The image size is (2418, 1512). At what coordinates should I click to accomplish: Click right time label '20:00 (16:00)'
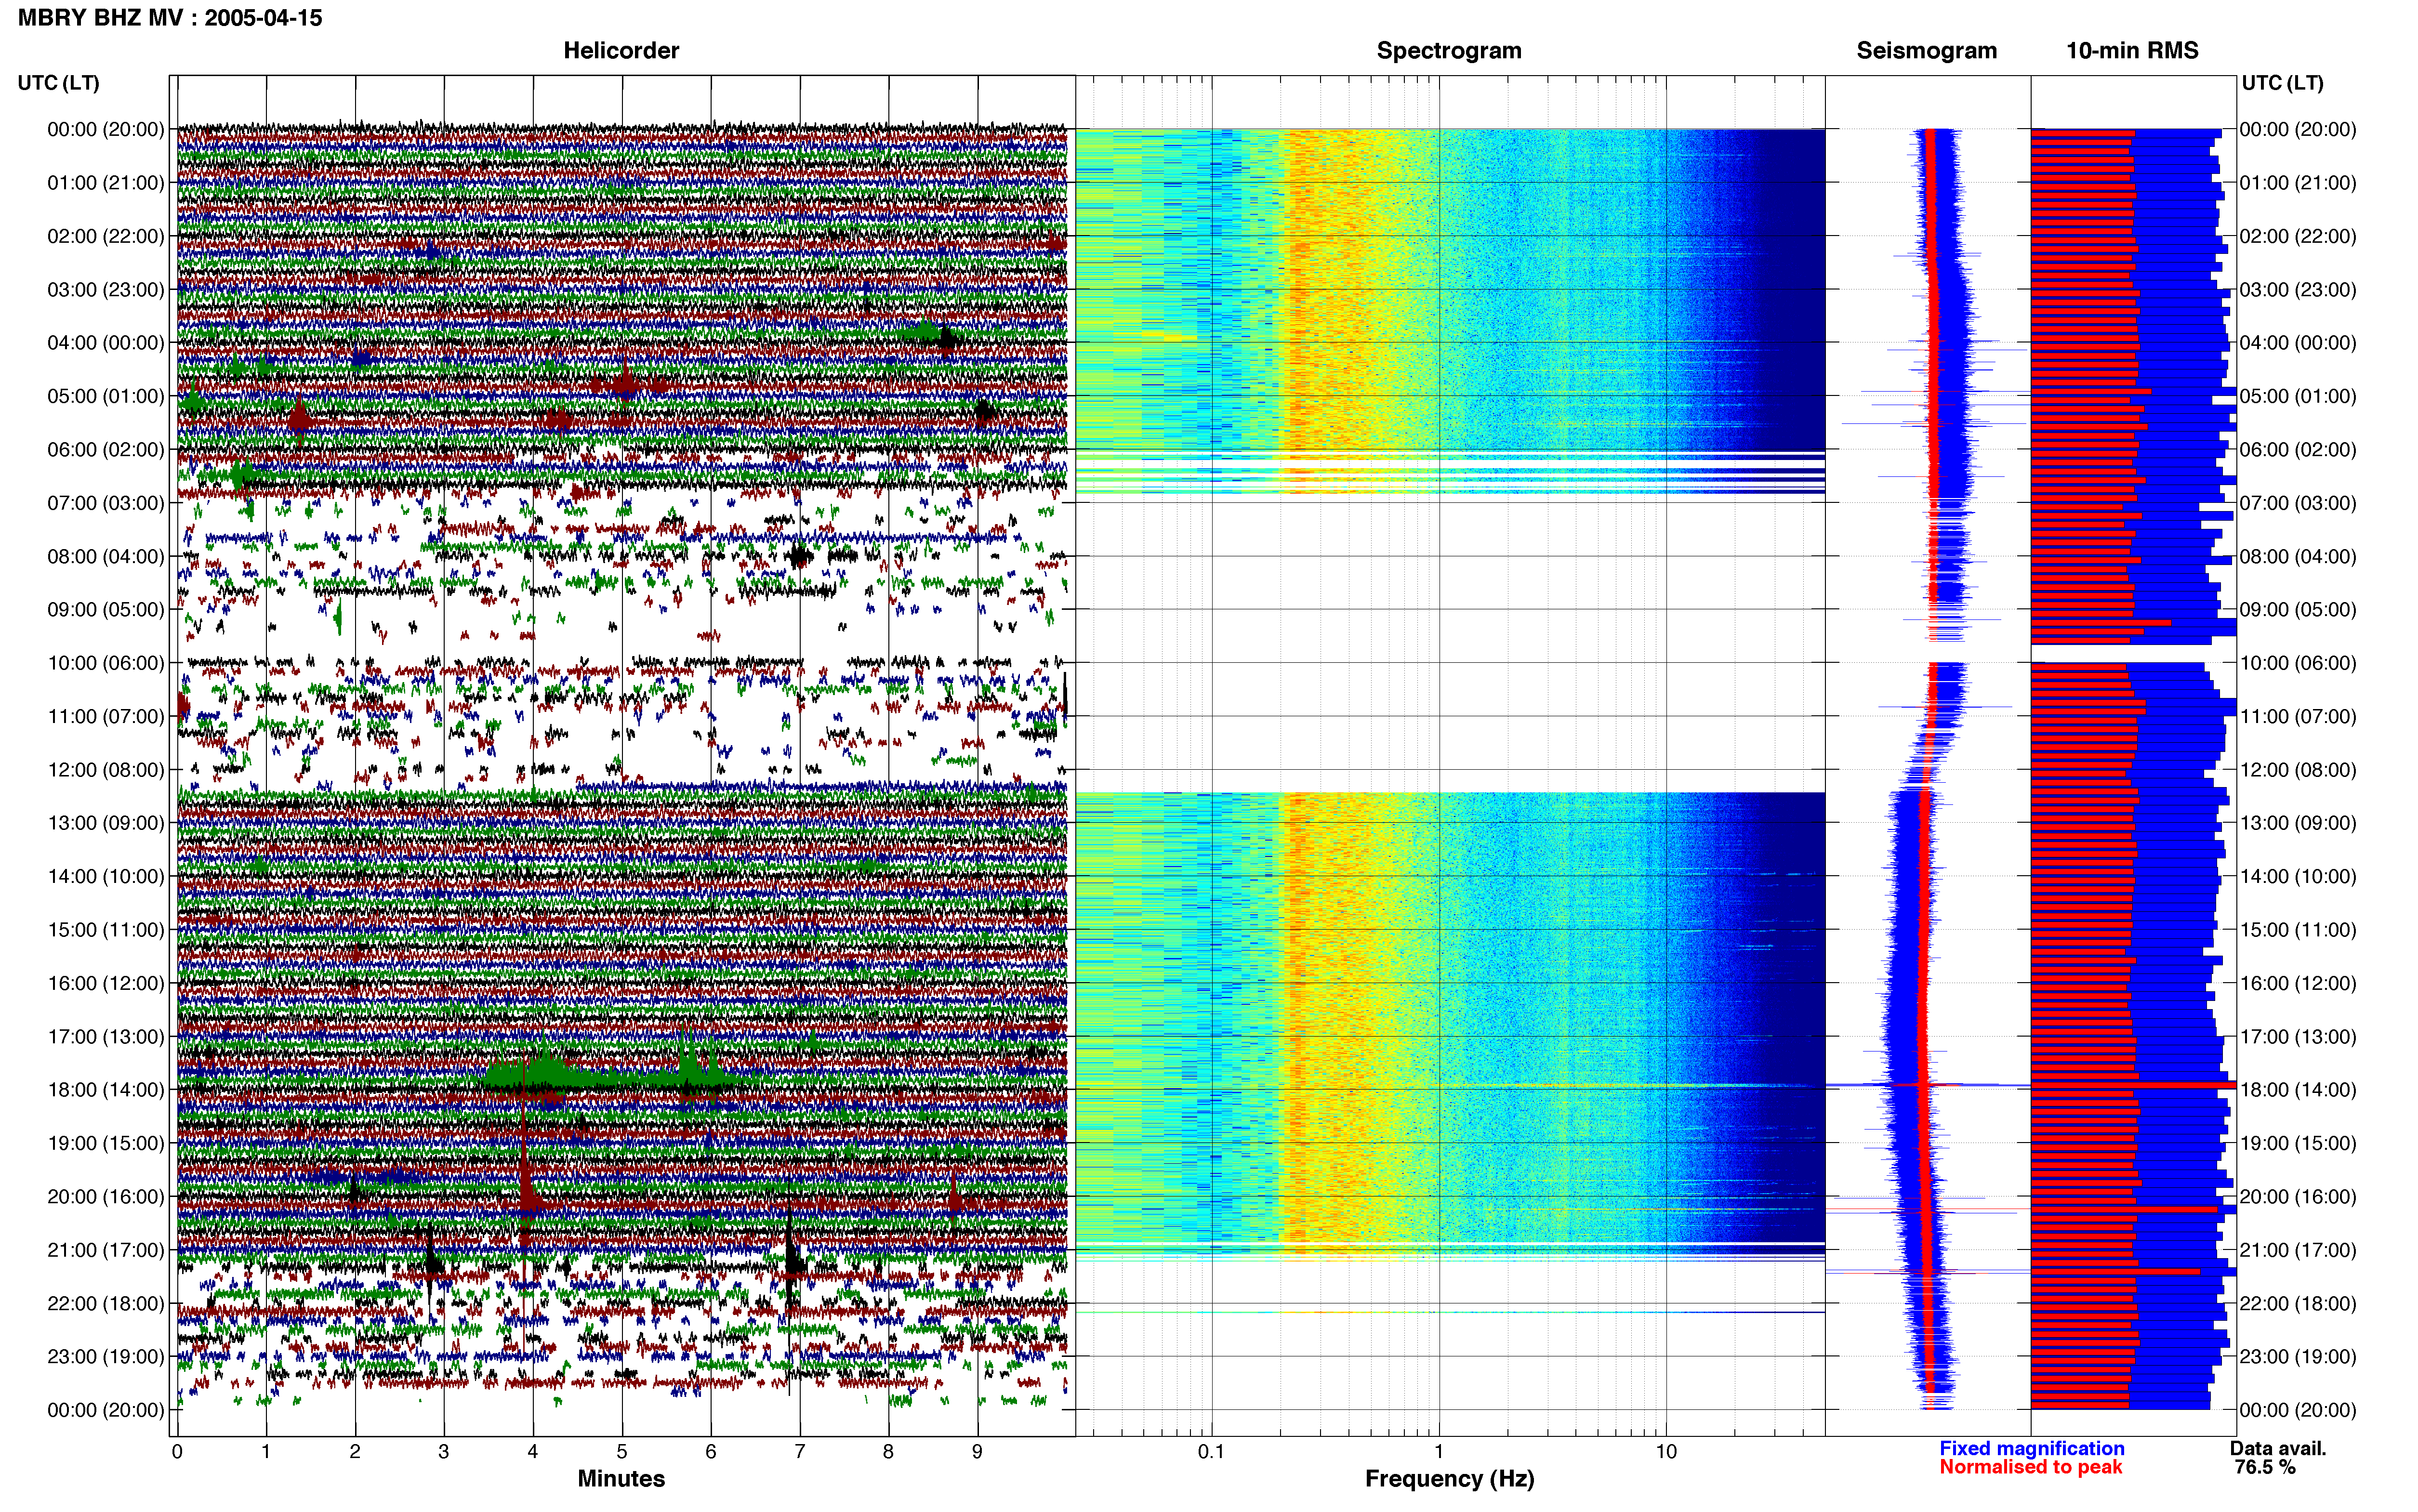[2298, 1197]
